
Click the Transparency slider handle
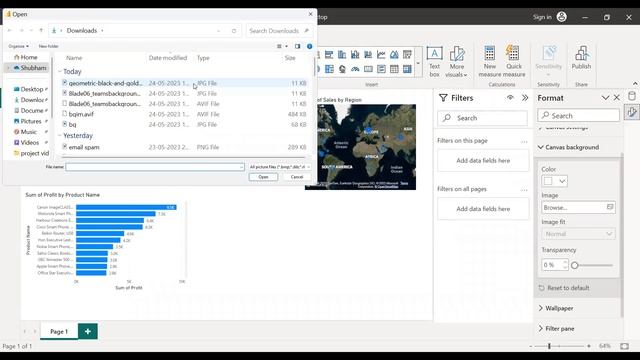(575, 265)
